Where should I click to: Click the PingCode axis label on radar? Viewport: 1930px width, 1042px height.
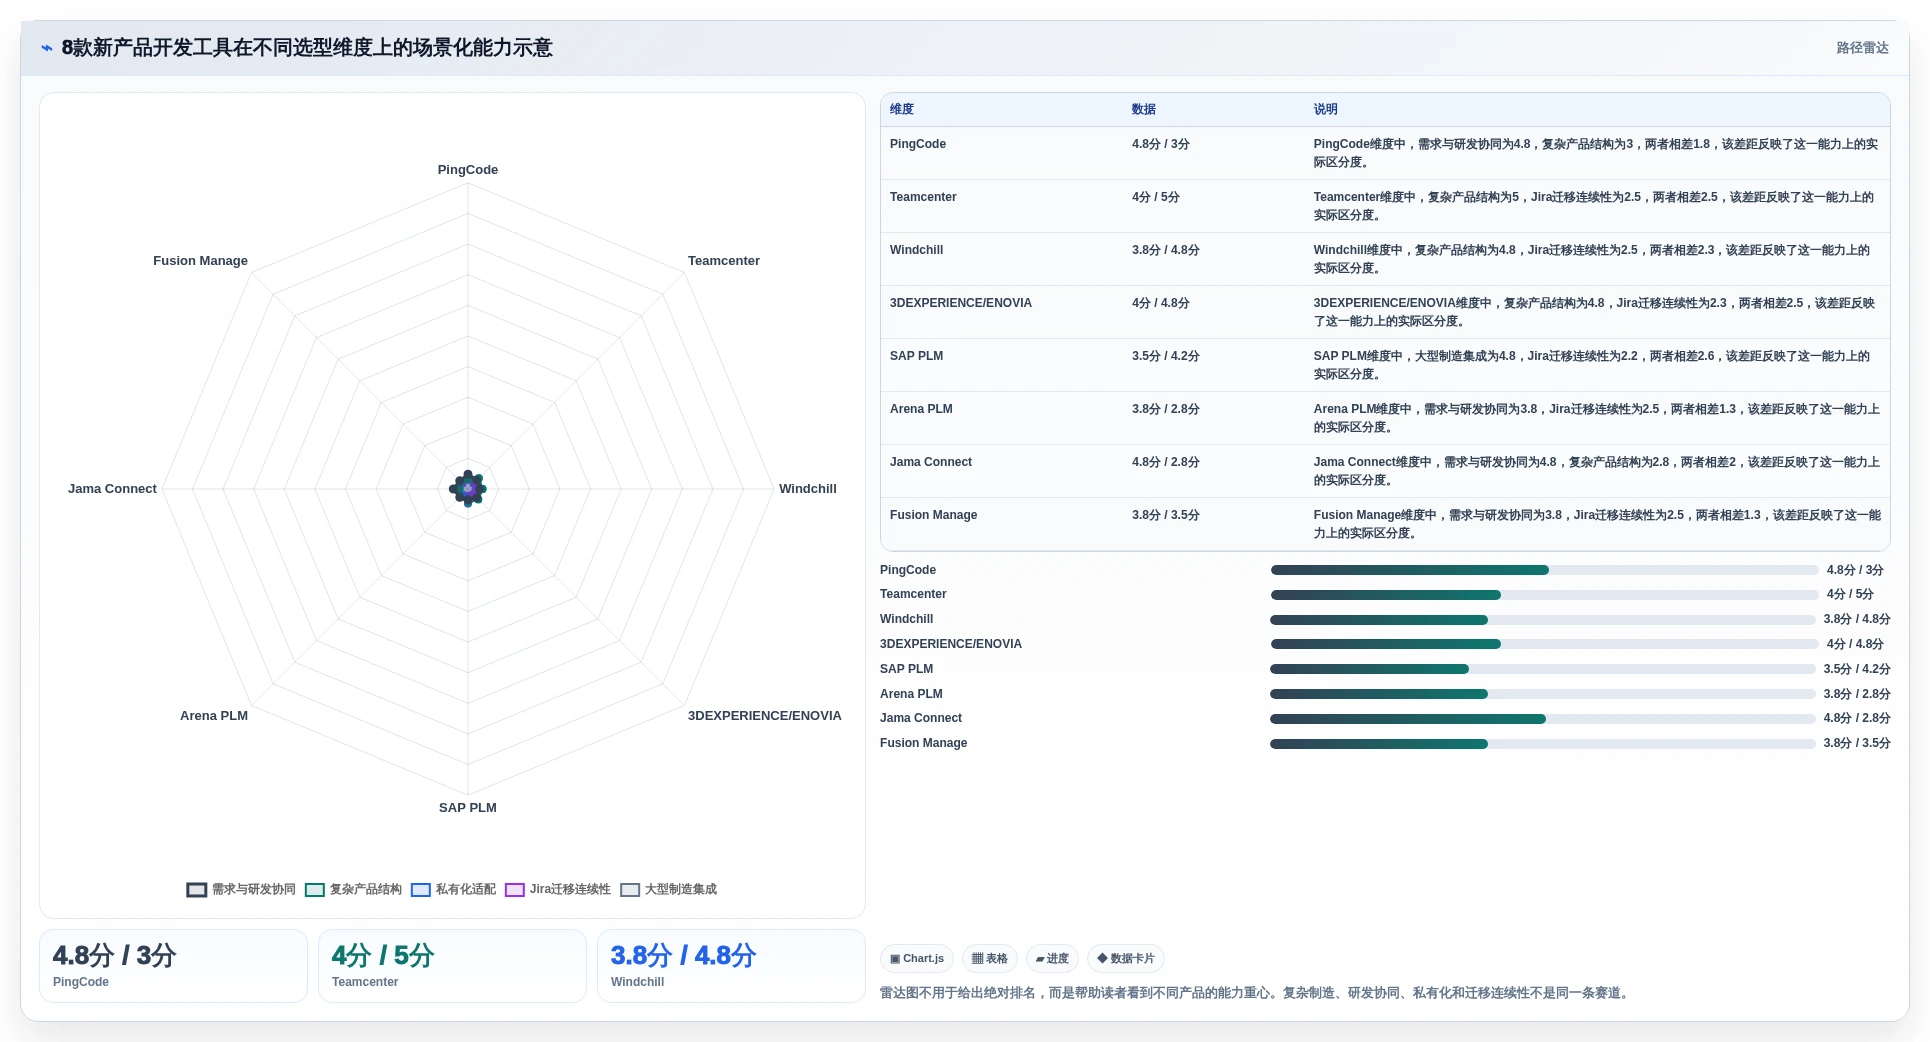[x=468, y=170]
